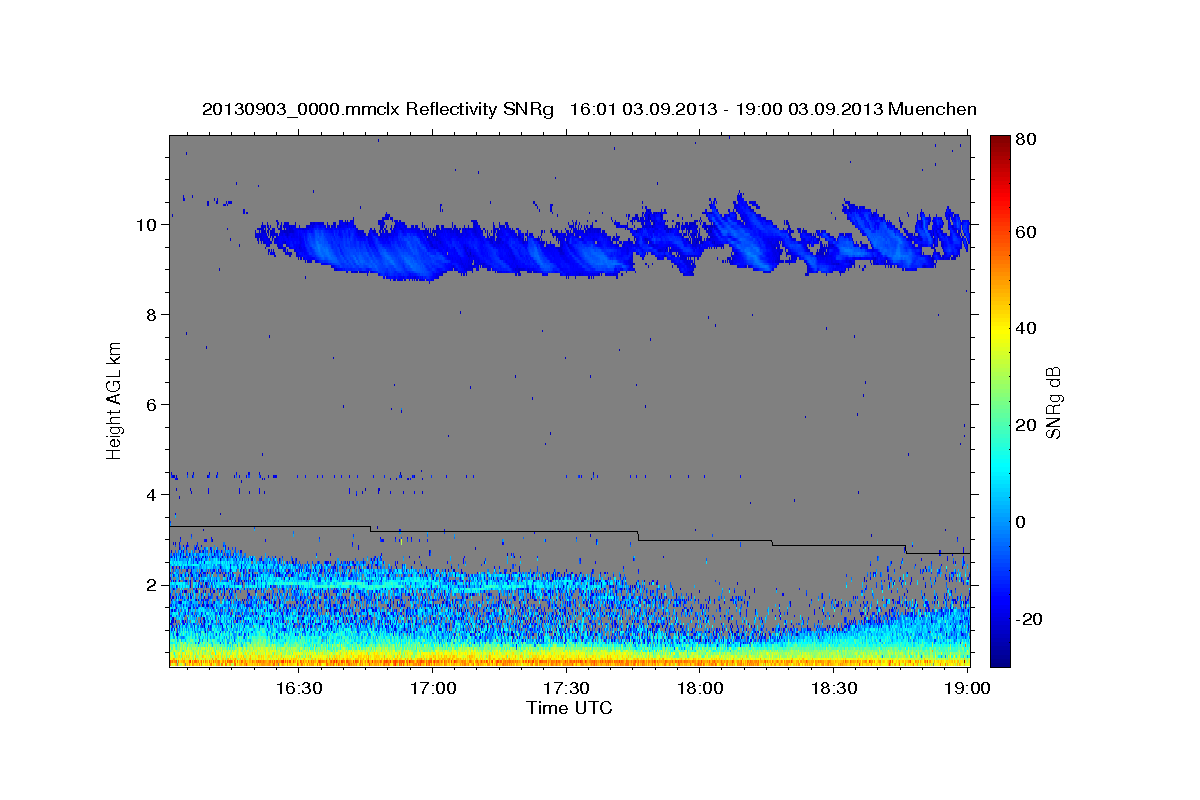
Task: Click the 'SNRg dB' colorbar label
Action: click(x=1054, y=402)
